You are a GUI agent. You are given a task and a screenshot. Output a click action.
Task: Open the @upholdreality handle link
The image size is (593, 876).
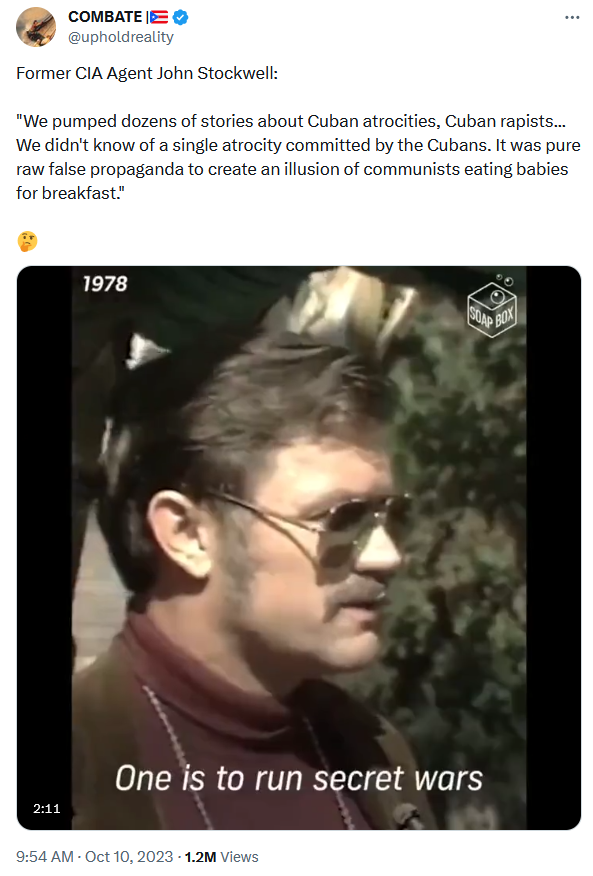121,37
